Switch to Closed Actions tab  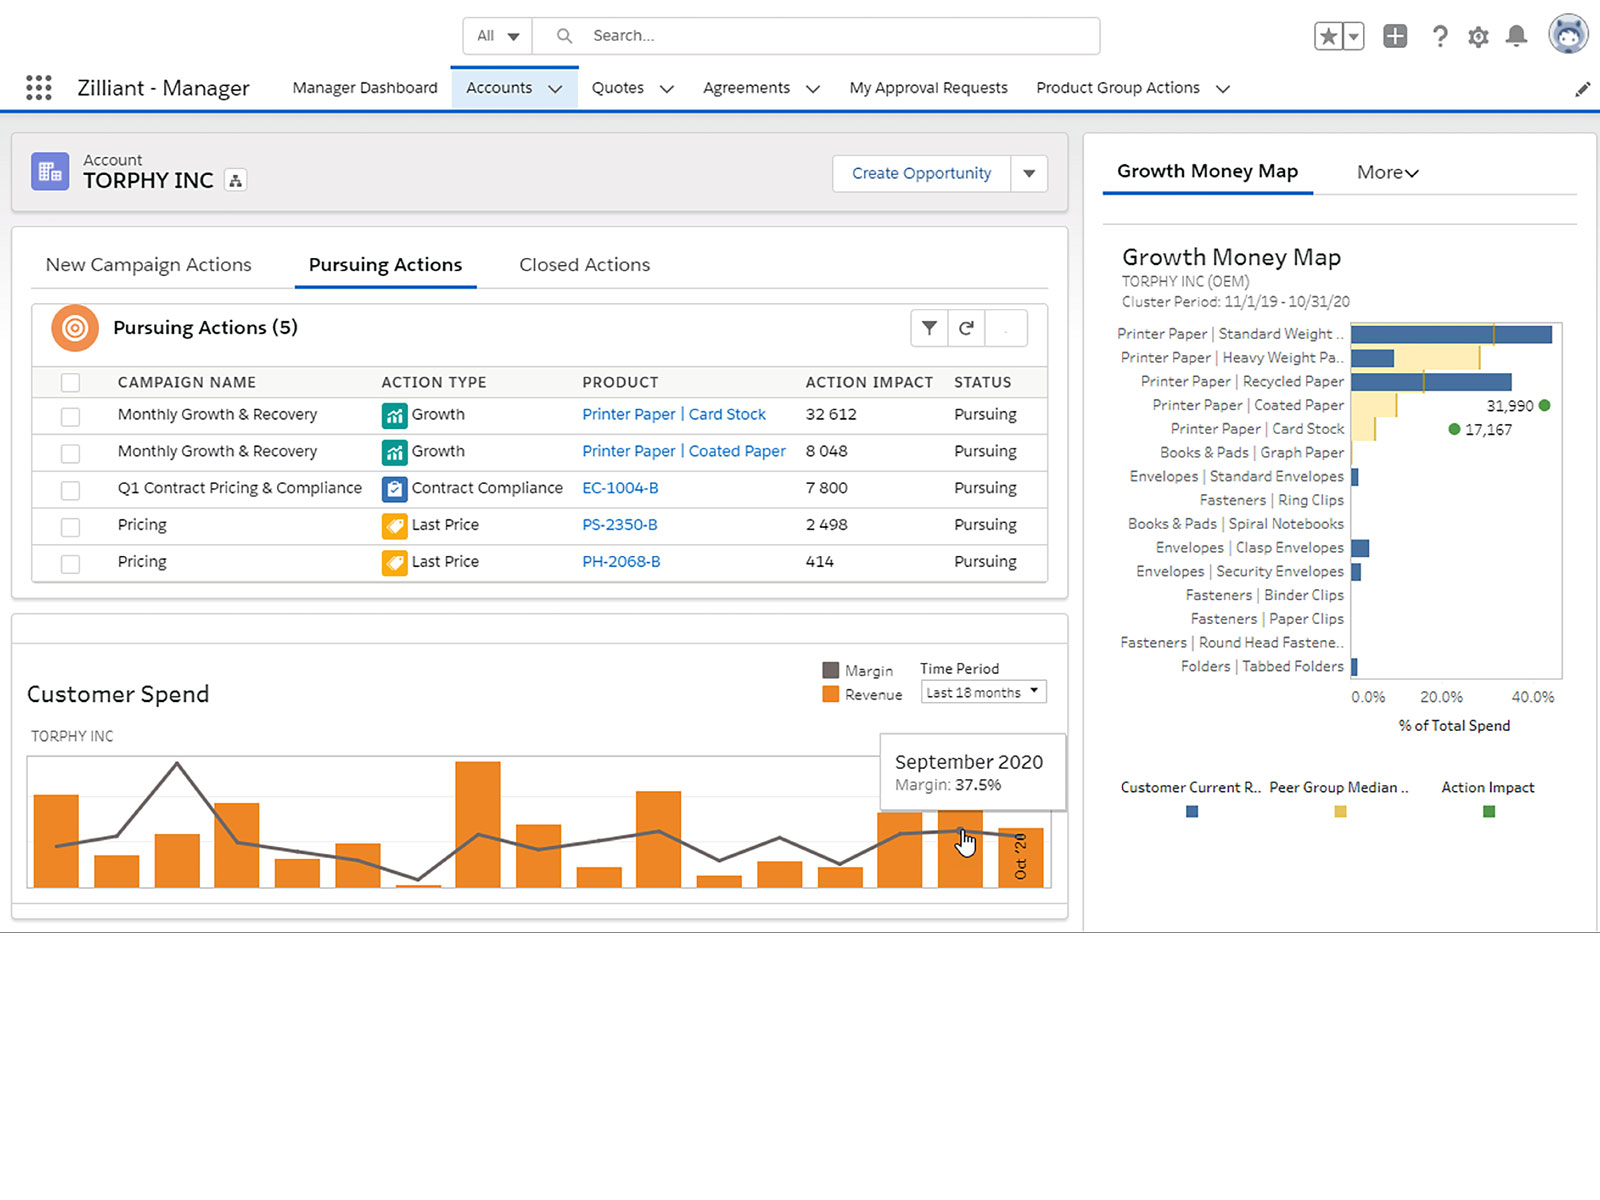pos(584,265)
